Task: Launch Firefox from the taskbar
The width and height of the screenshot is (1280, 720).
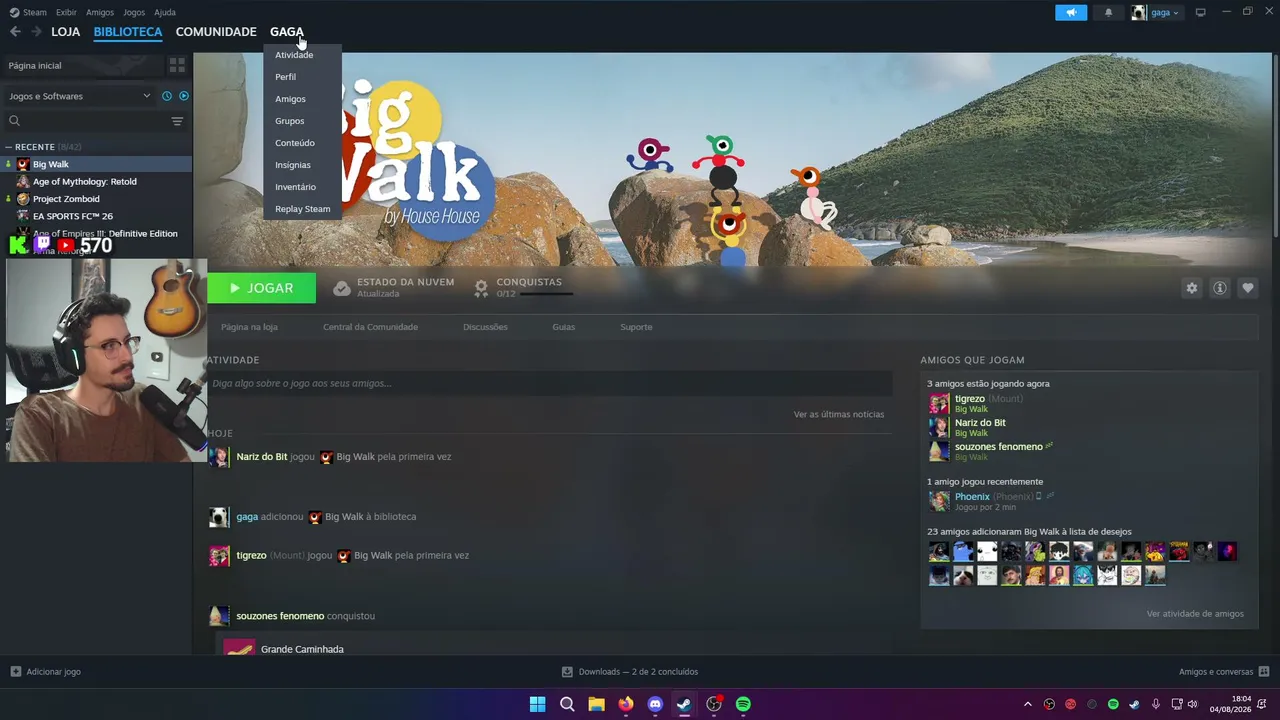Action: tap(626, 704)
